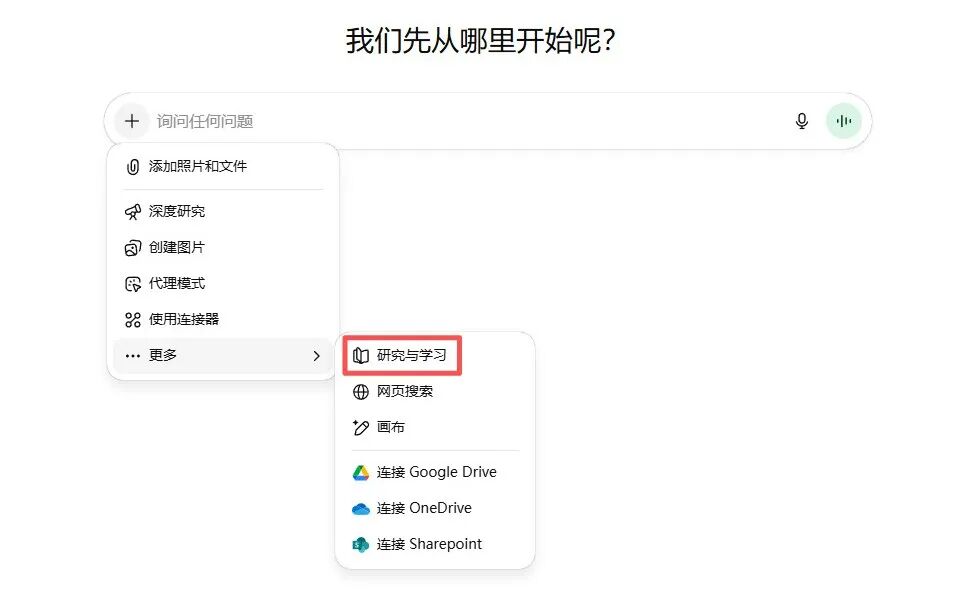Screen dimensions: 955x610
Task: Click the plus attachment button
Action: click(132, 121)
